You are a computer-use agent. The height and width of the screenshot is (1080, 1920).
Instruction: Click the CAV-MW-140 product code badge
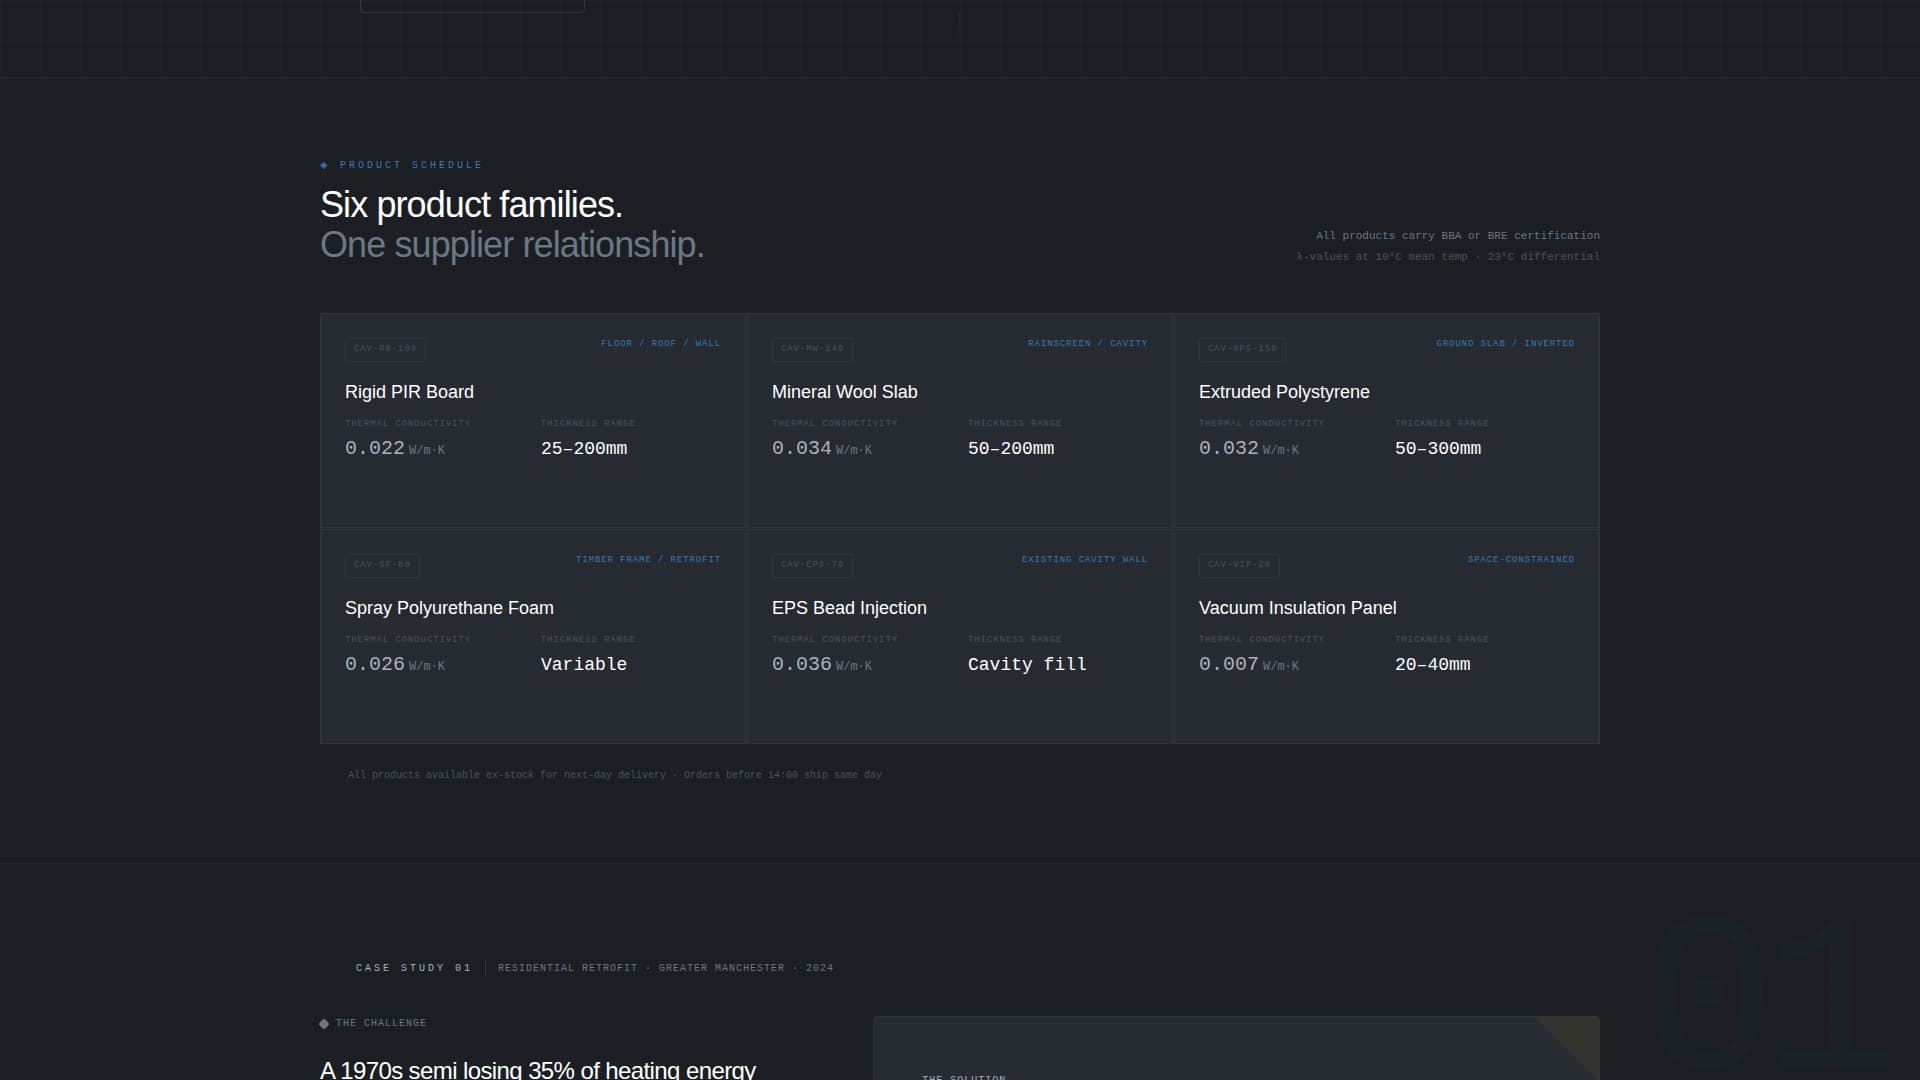(812, 349)
